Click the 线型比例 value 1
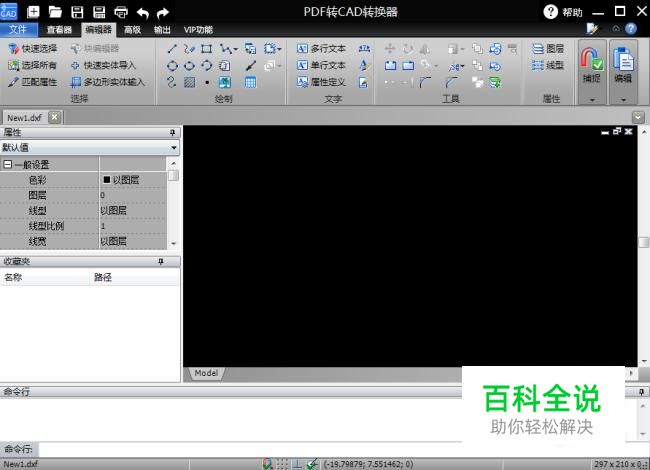Viewport: 650px width, 470px height. pos(133,226)
